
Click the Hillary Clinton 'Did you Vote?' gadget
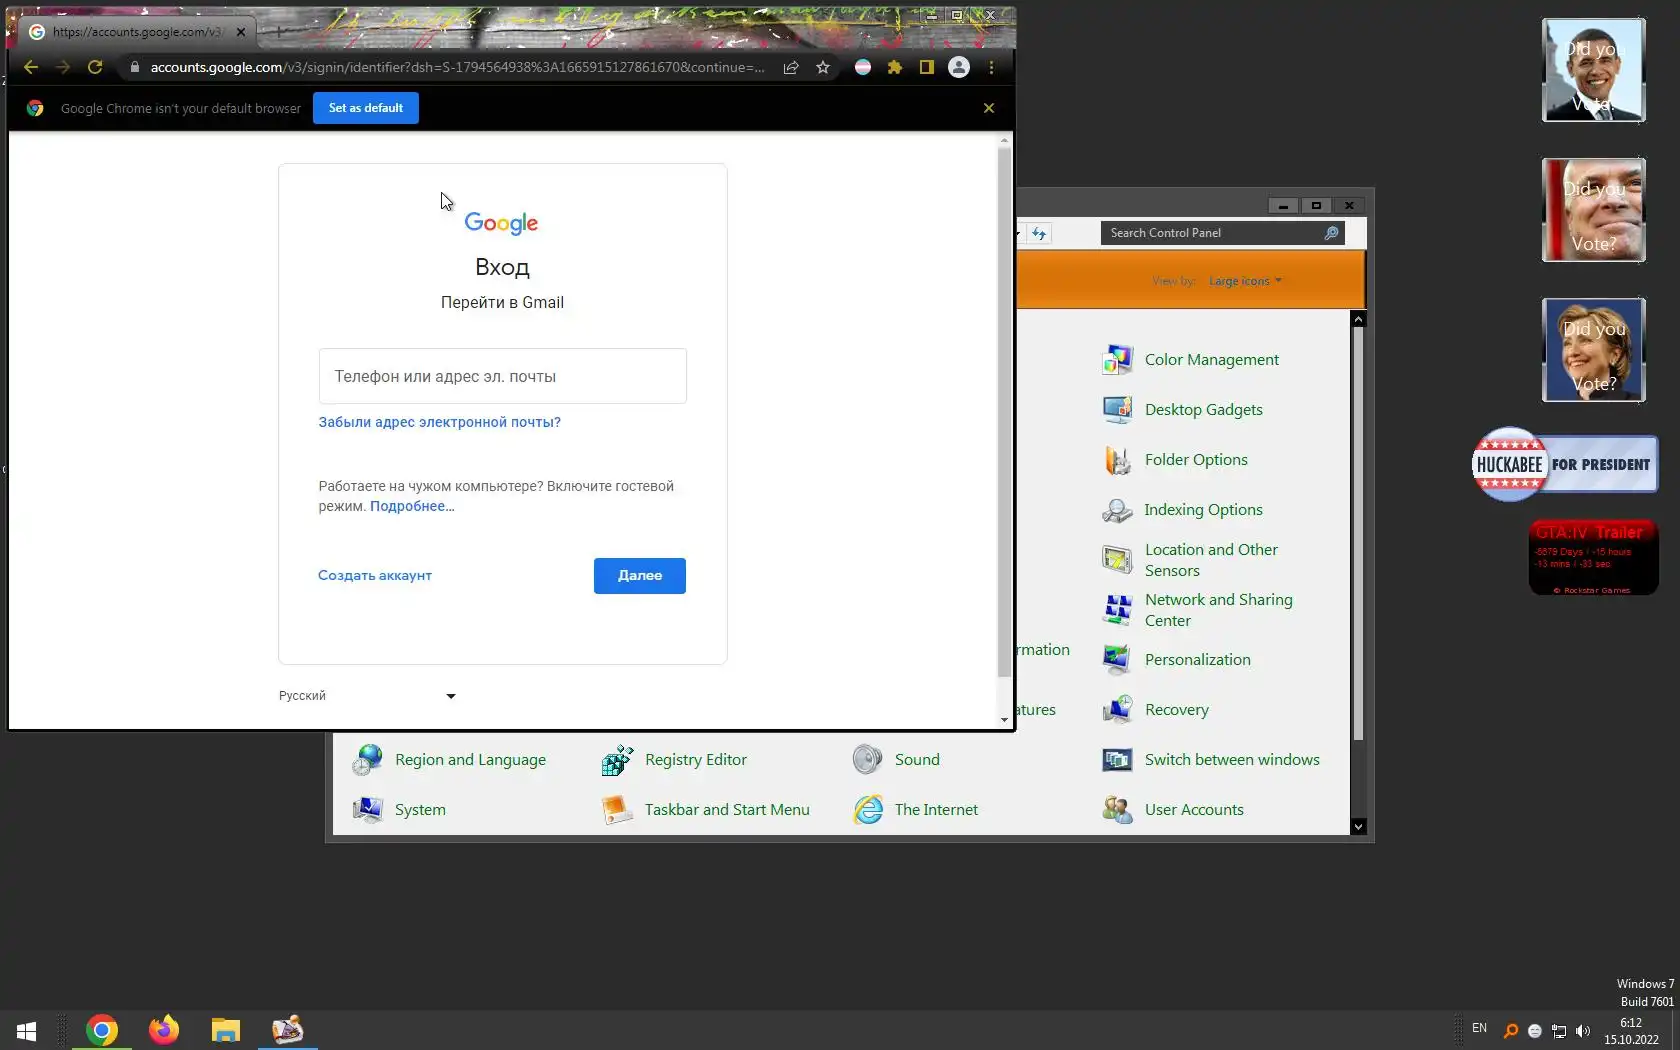click(x=1593, y=350)
